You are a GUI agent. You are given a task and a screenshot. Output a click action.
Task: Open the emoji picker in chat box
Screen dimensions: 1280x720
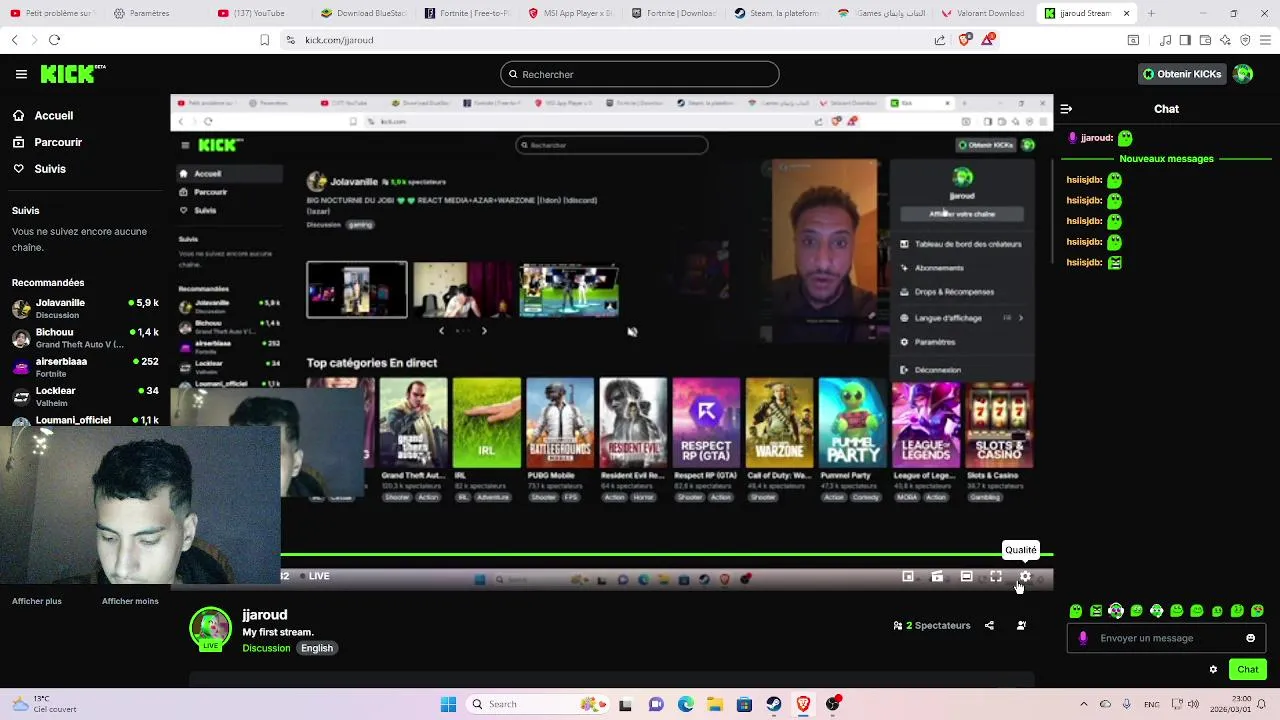click(1250, 638)
